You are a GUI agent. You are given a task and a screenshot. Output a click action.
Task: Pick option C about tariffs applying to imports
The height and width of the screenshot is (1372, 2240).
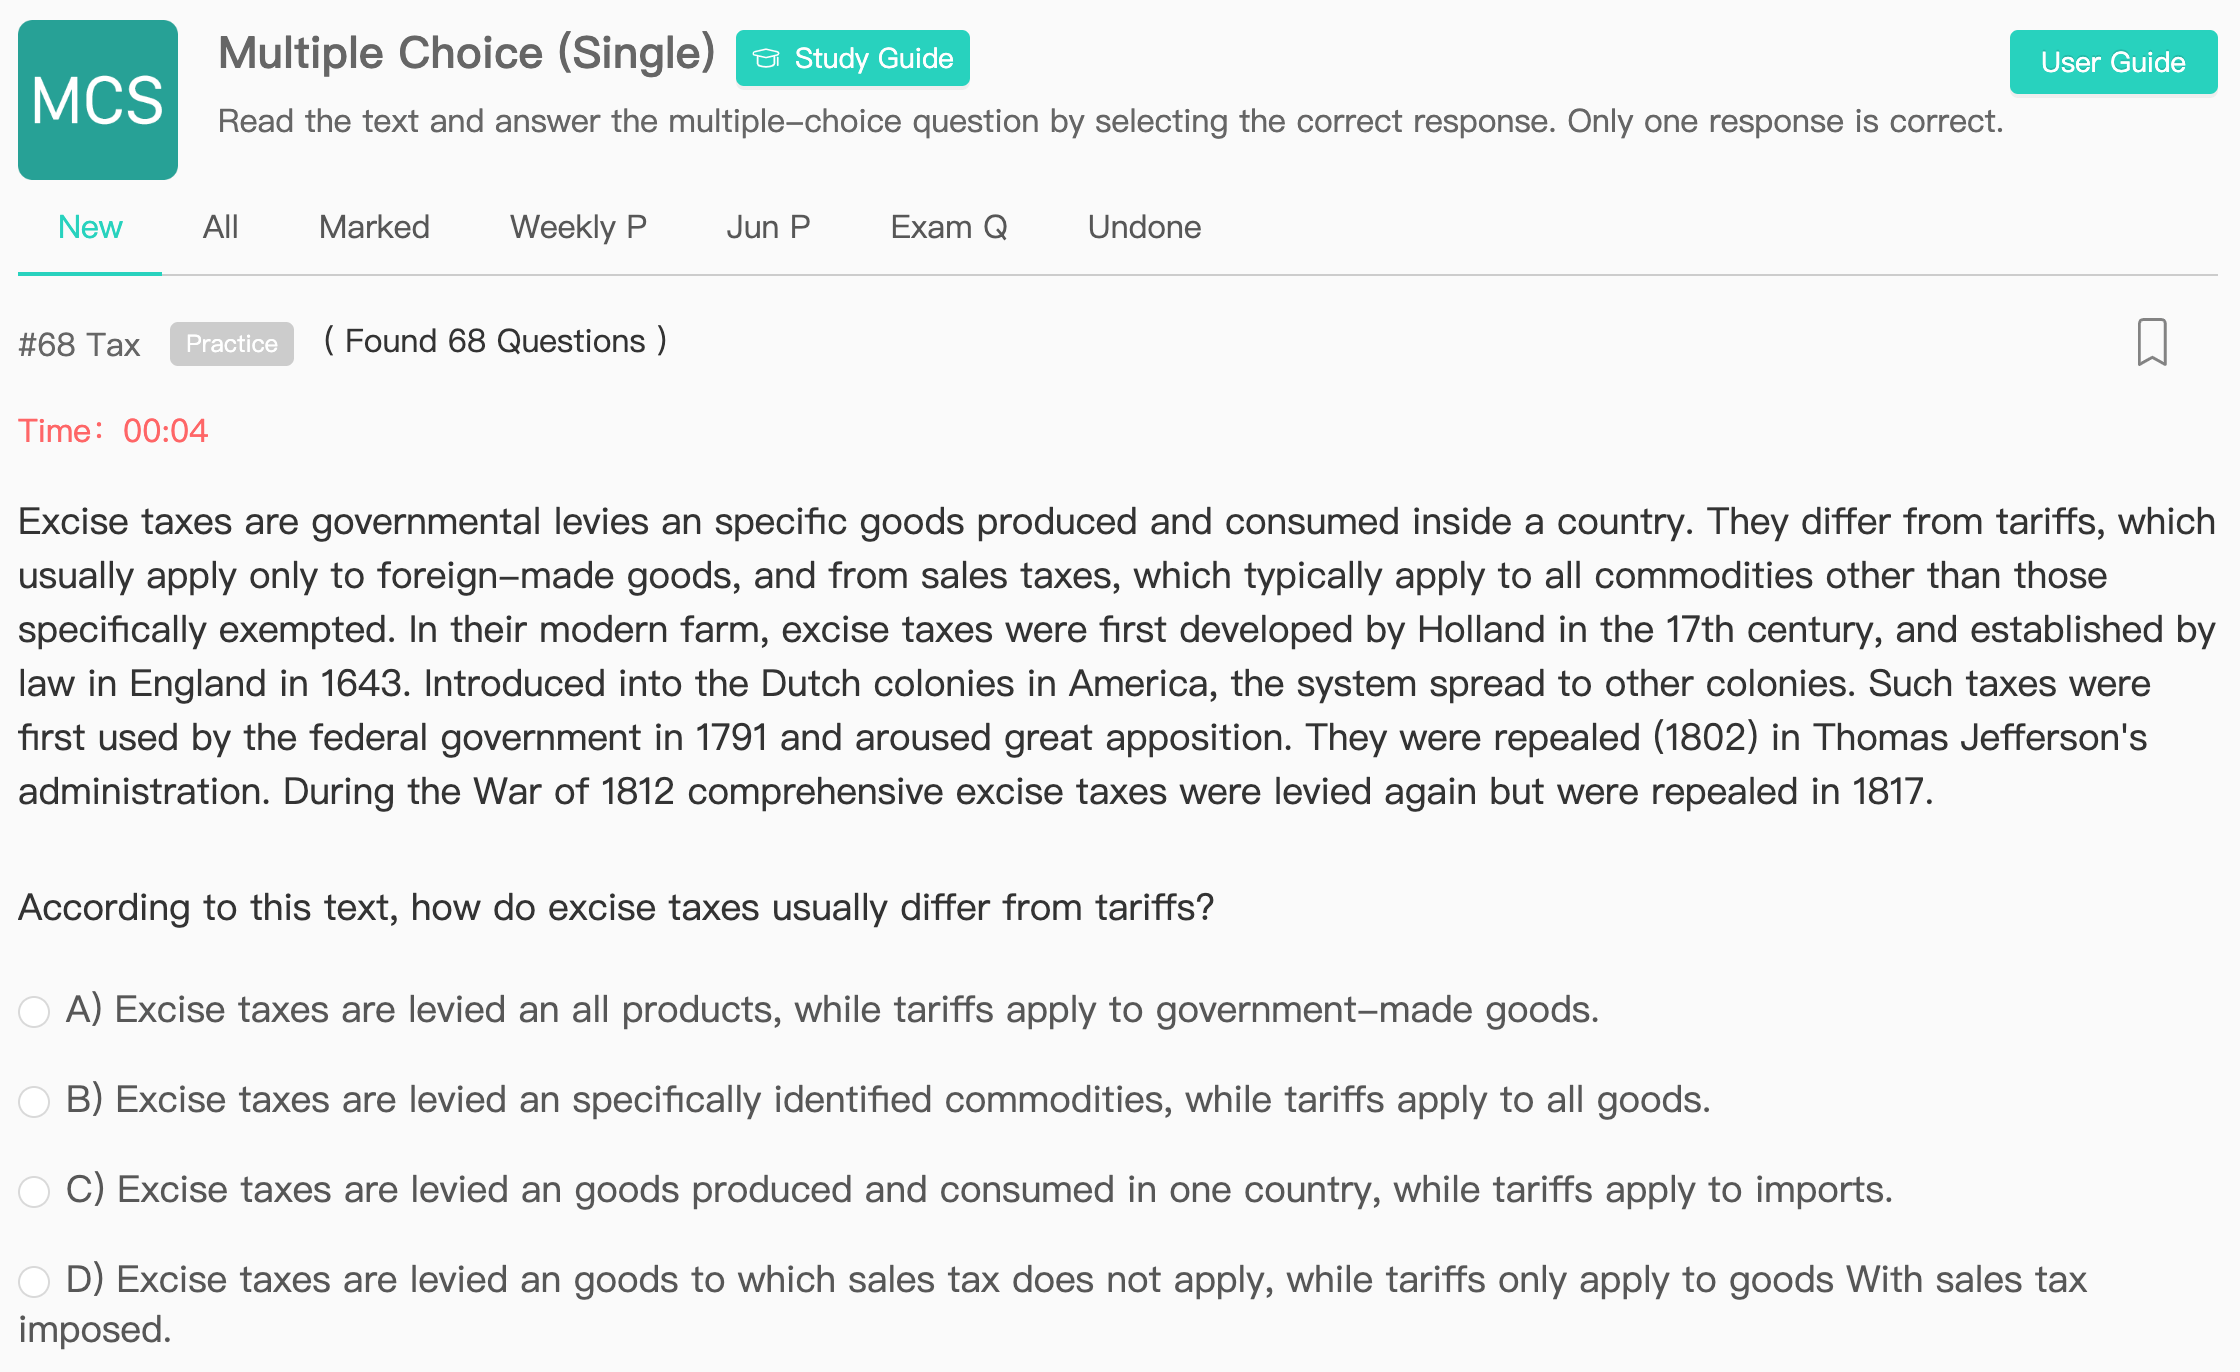click(34, 1191)
